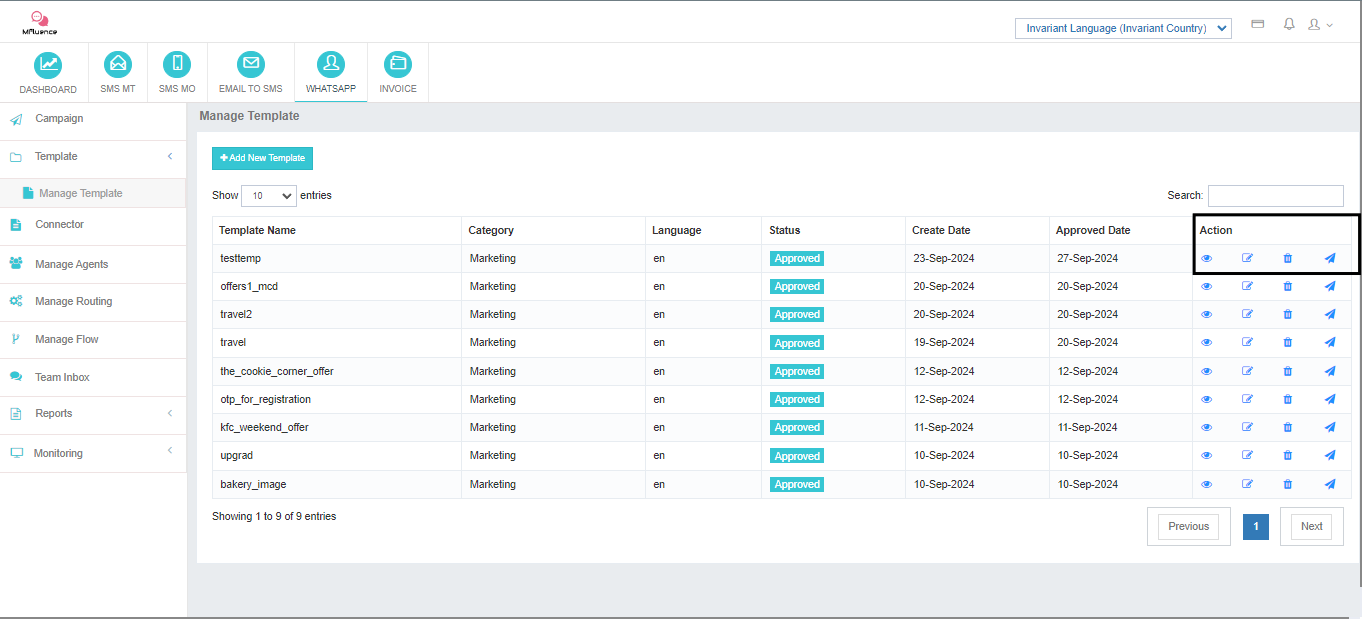Switch to the WhatsApp tab
1362x619 pixels.
click(x=331, y=73)
